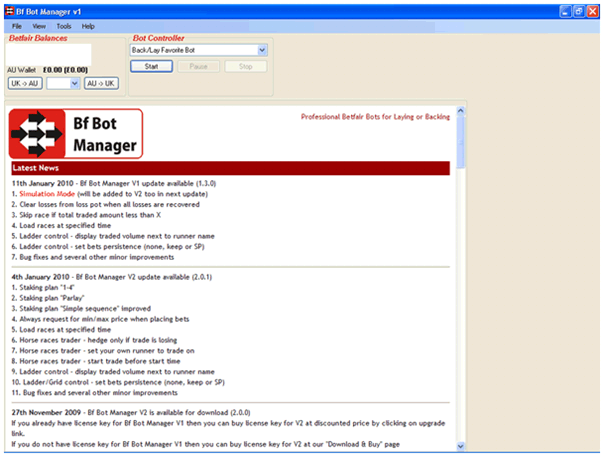Click the Stop bot button
The height and width of the screenshot is (457, 604).
click(245, 66)
